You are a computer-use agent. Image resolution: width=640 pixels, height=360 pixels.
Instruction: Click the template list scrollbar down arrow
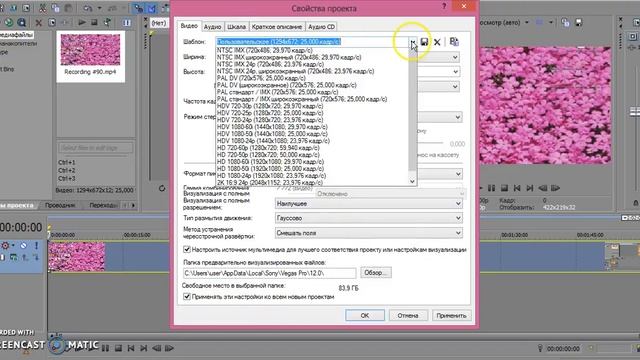(x=412, y=181)
